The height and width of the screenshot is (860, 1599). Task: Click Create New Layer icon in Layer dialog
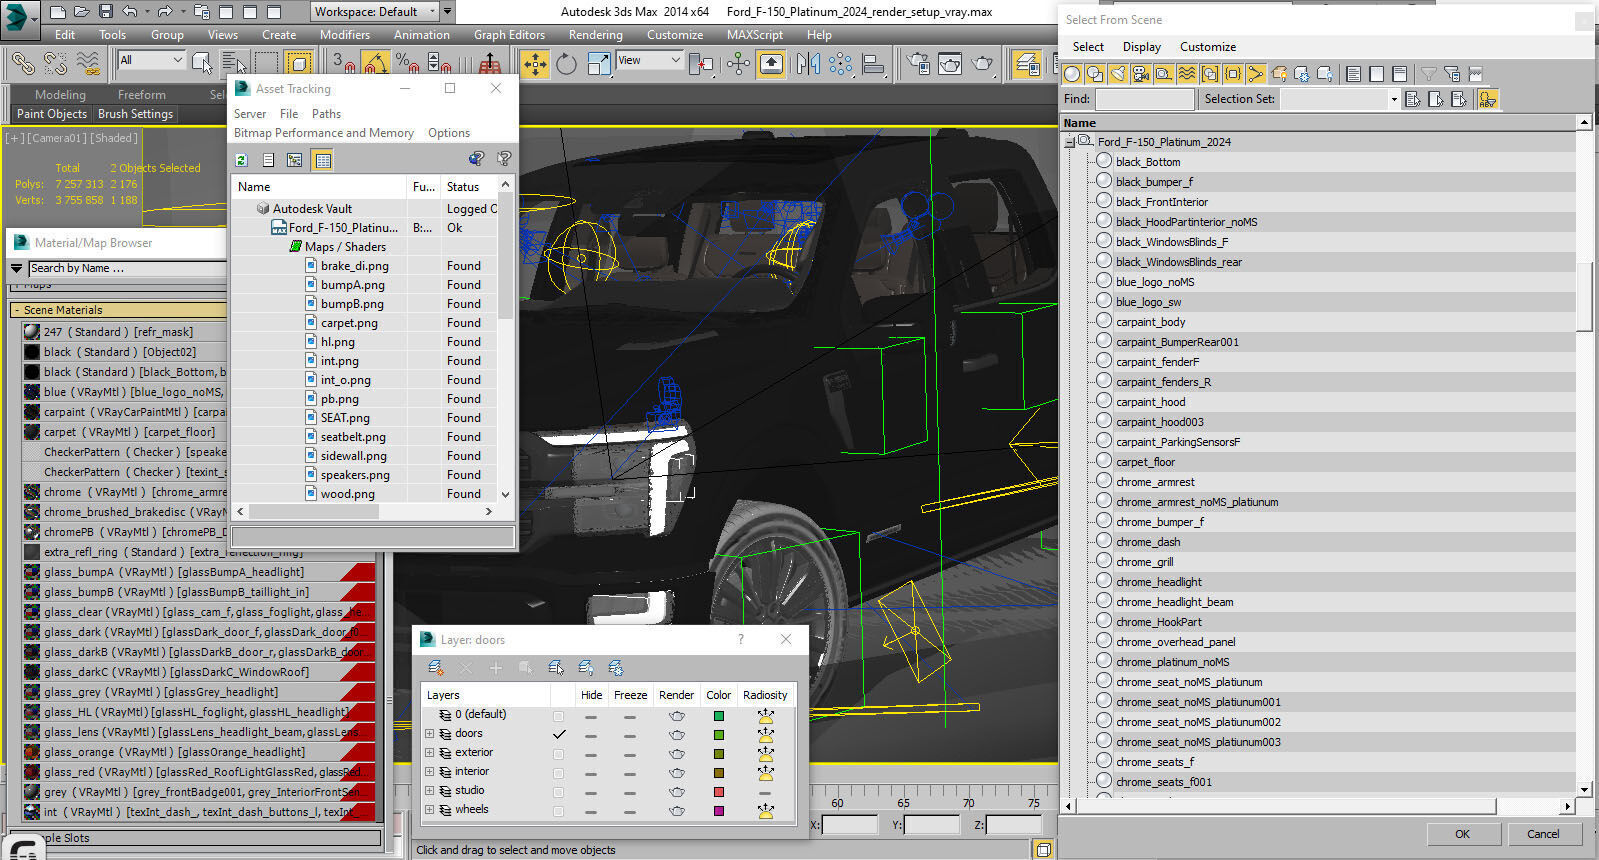pyautogui.click(x=436, y=668)
